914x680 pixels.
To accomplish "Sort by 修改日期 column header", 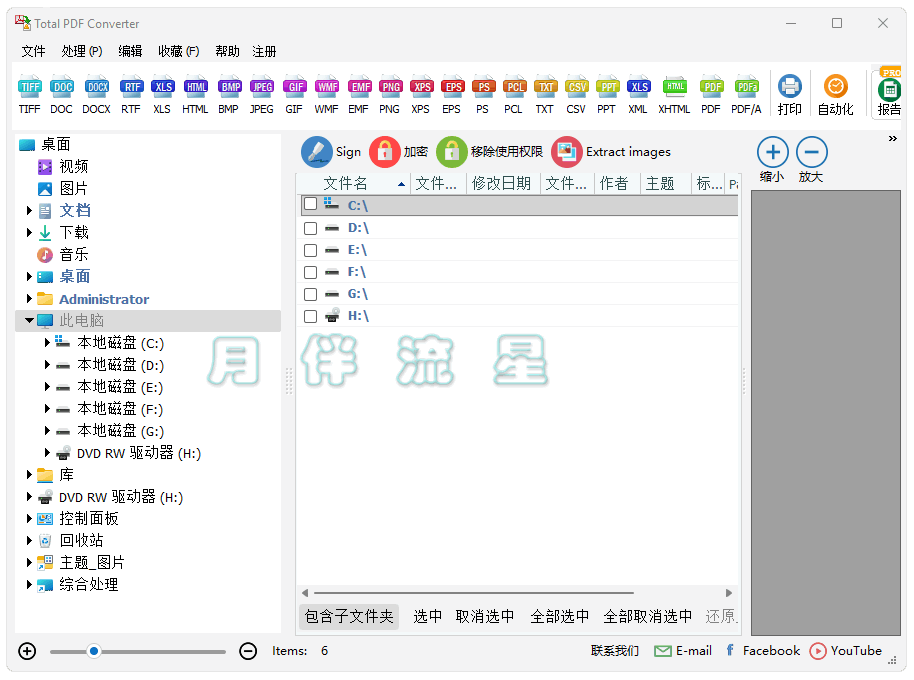I will pos(502,184).
